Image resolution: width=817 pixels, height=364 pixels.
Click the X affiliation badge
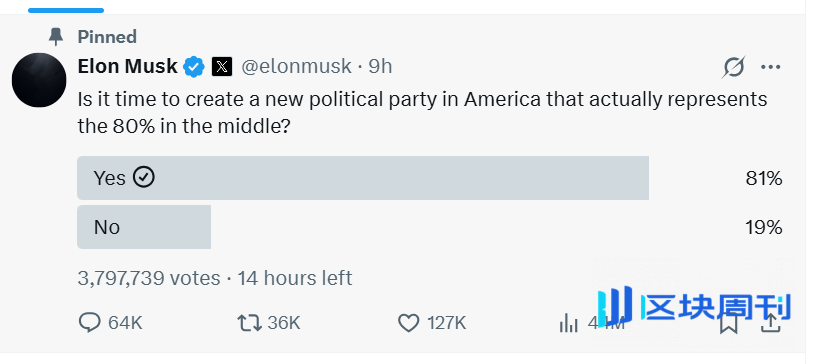click(222, 67)
